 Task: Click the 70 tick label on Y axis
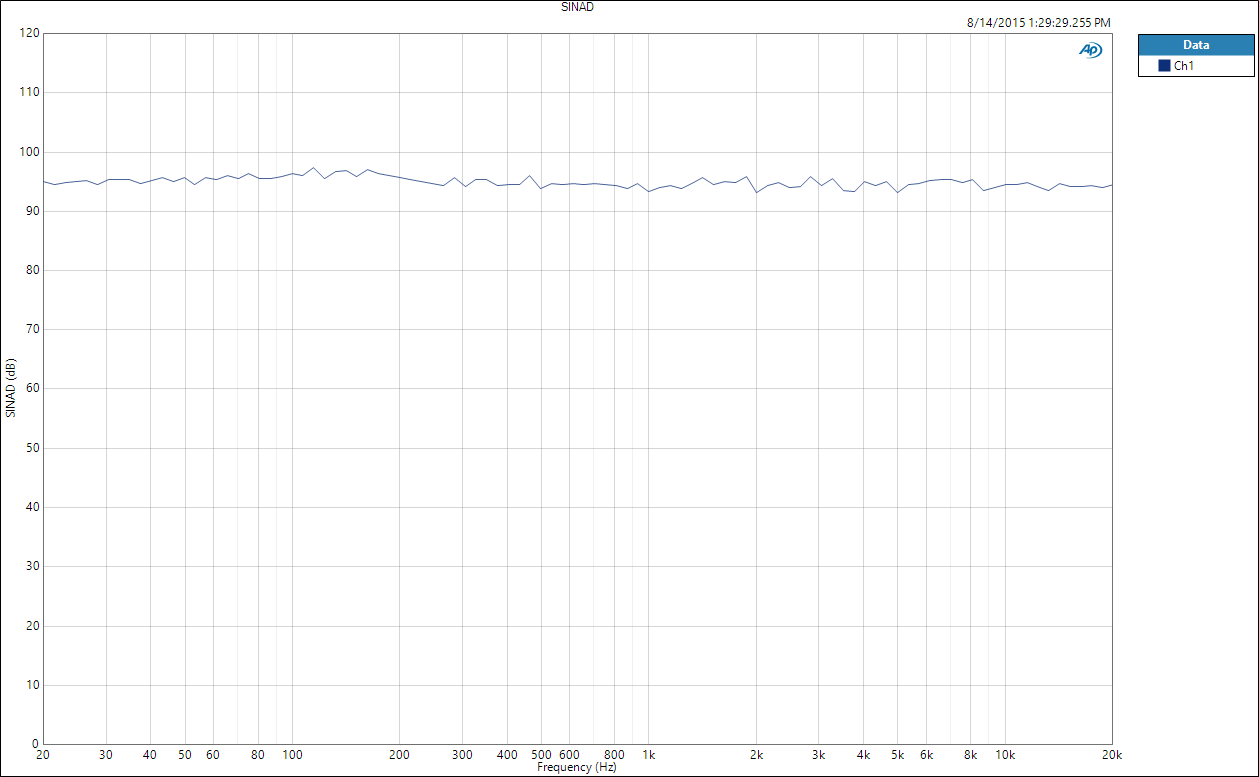point(33,329)
